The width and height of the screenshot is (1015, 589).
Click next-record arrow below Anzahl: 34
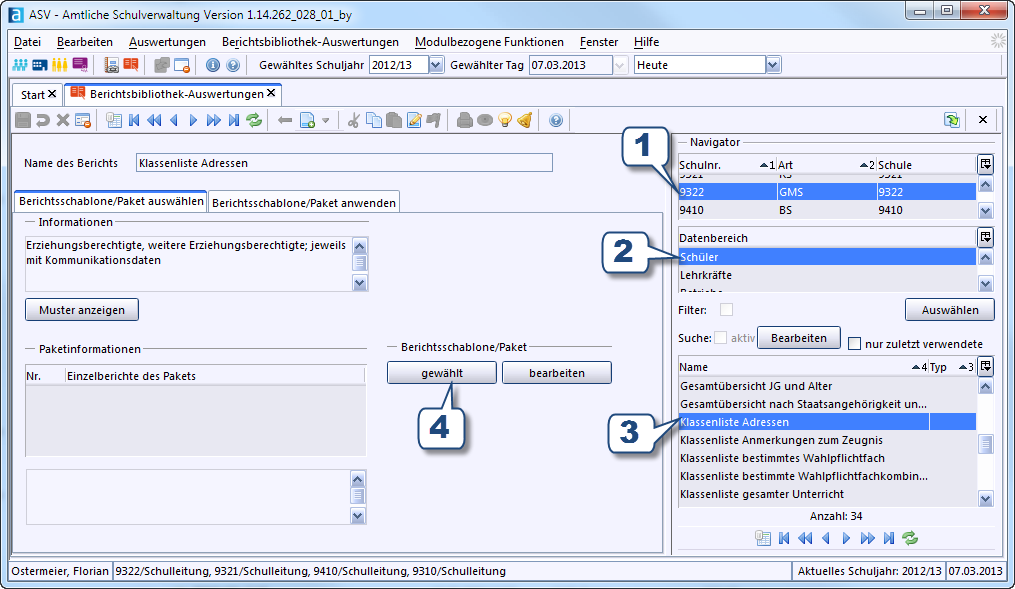[x=846, y=538]
